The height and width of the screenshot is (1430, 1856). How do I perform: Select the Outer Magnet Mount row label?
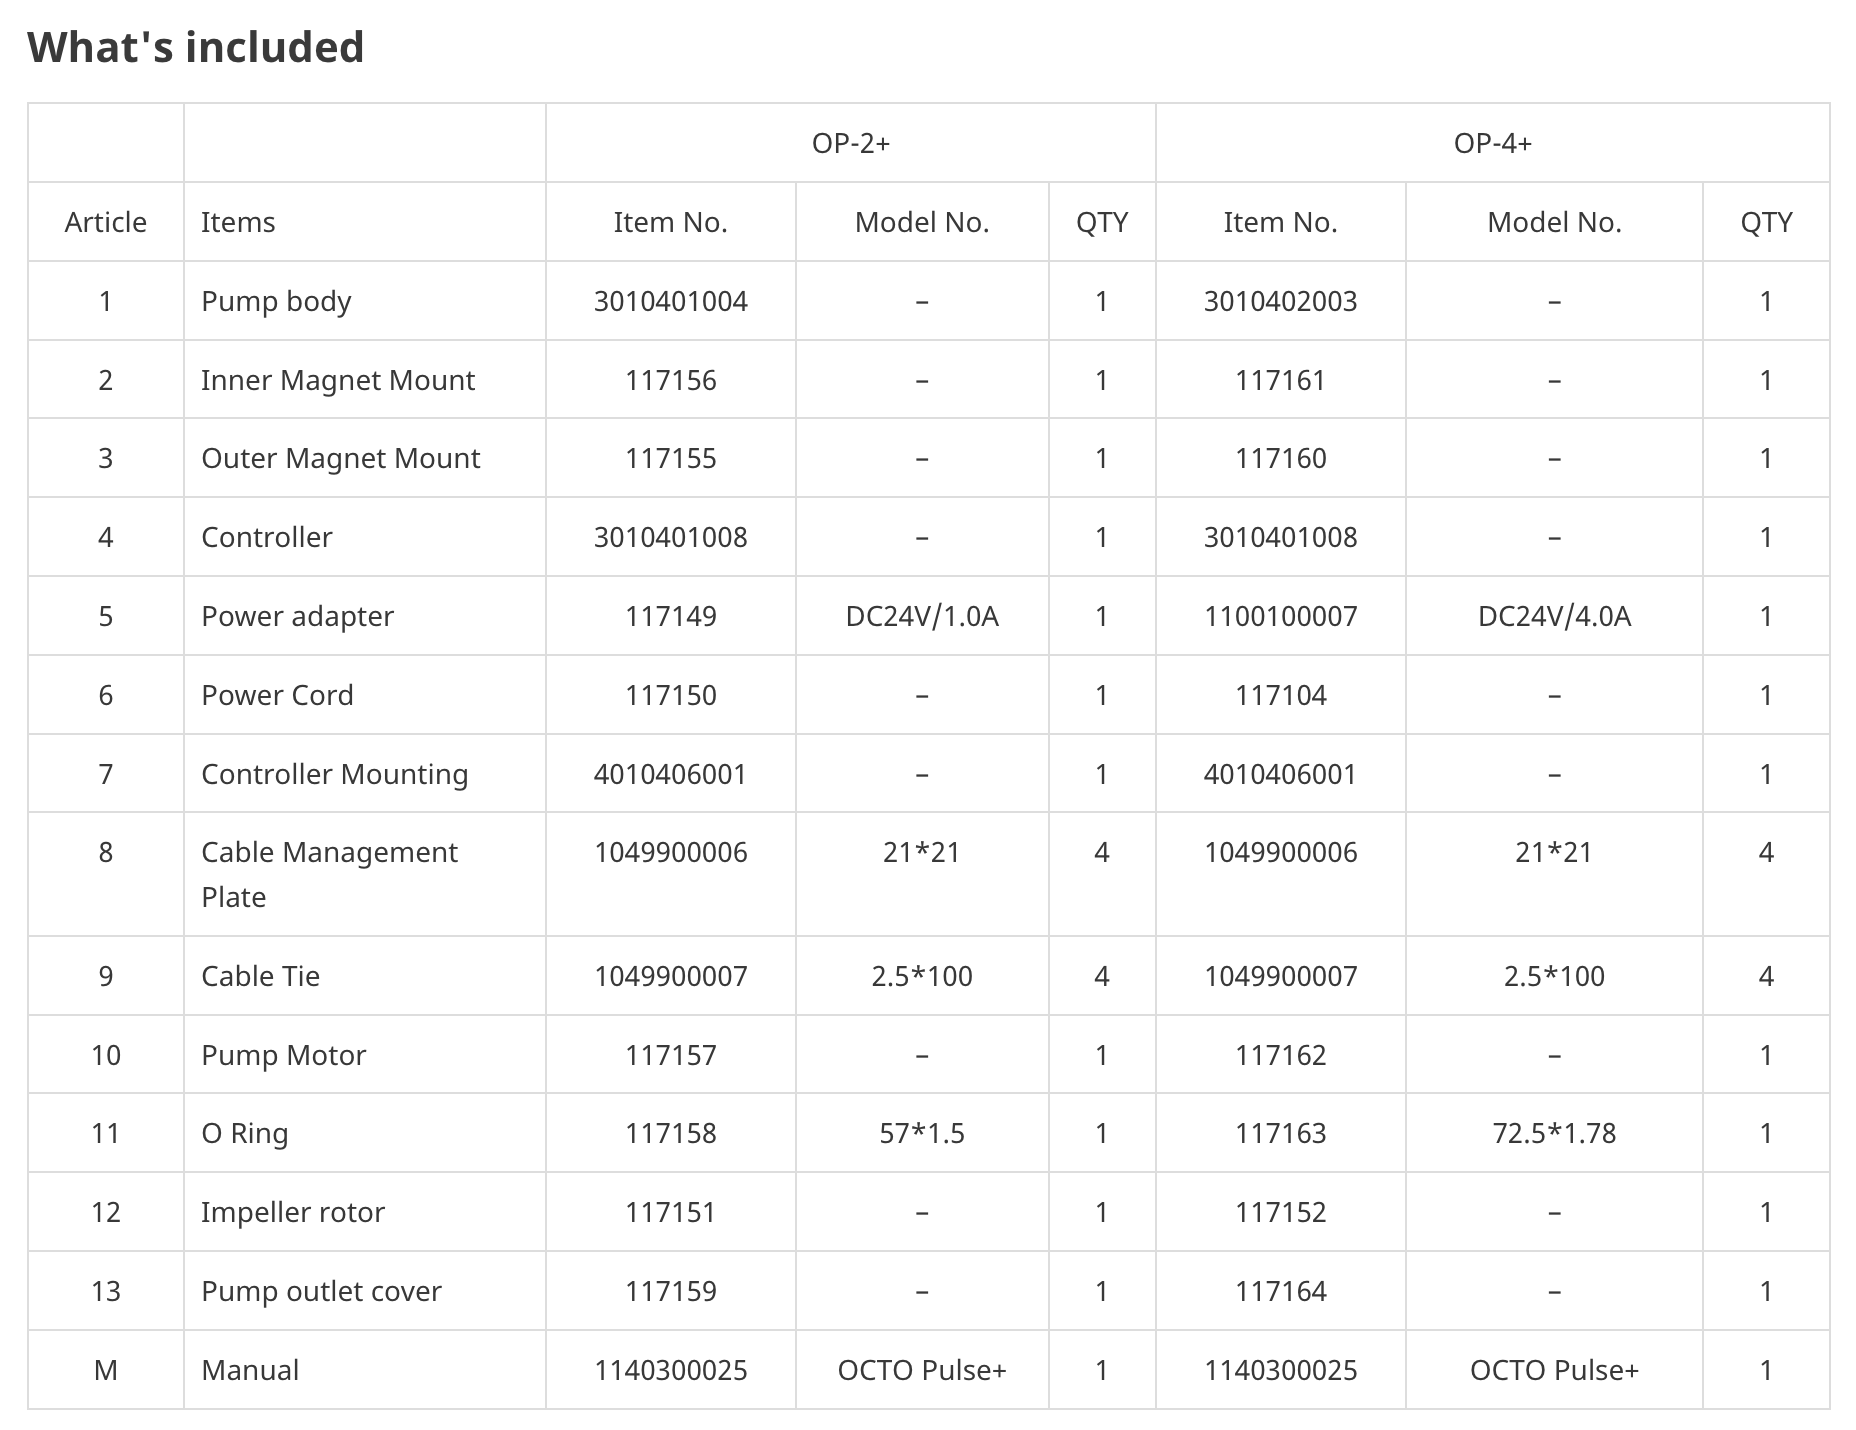[341, 458]
